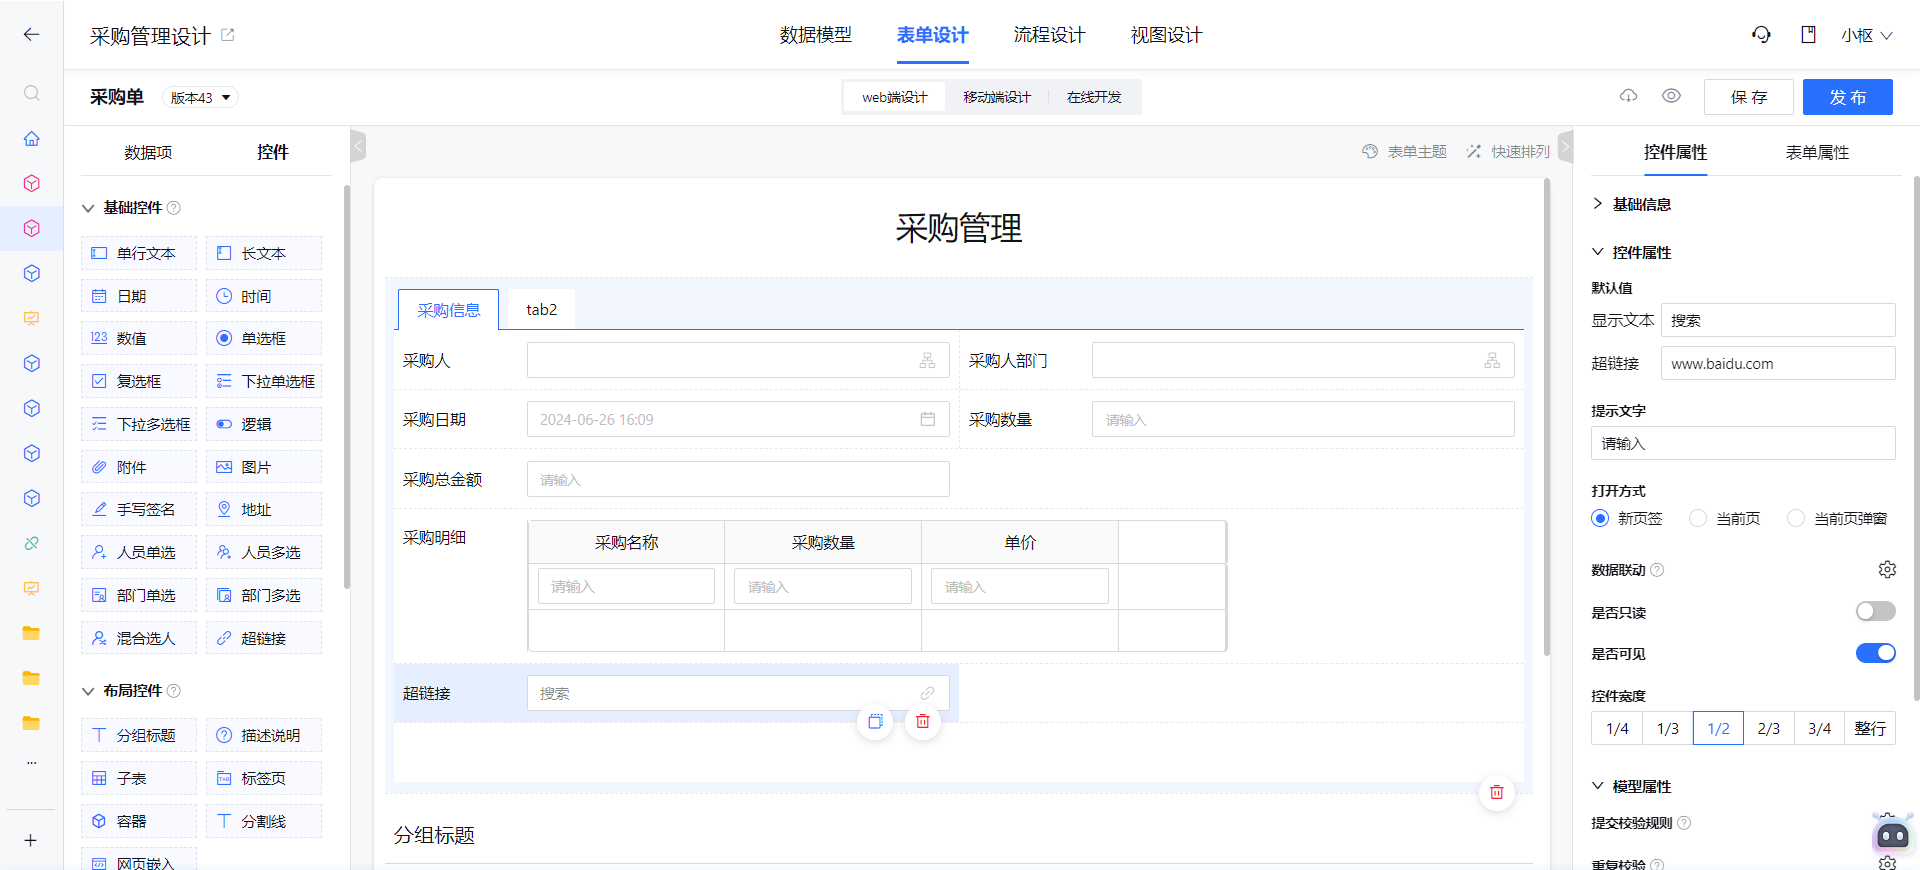
Task: Click the help icon next to 布局控件
Action: coord(173,691)
